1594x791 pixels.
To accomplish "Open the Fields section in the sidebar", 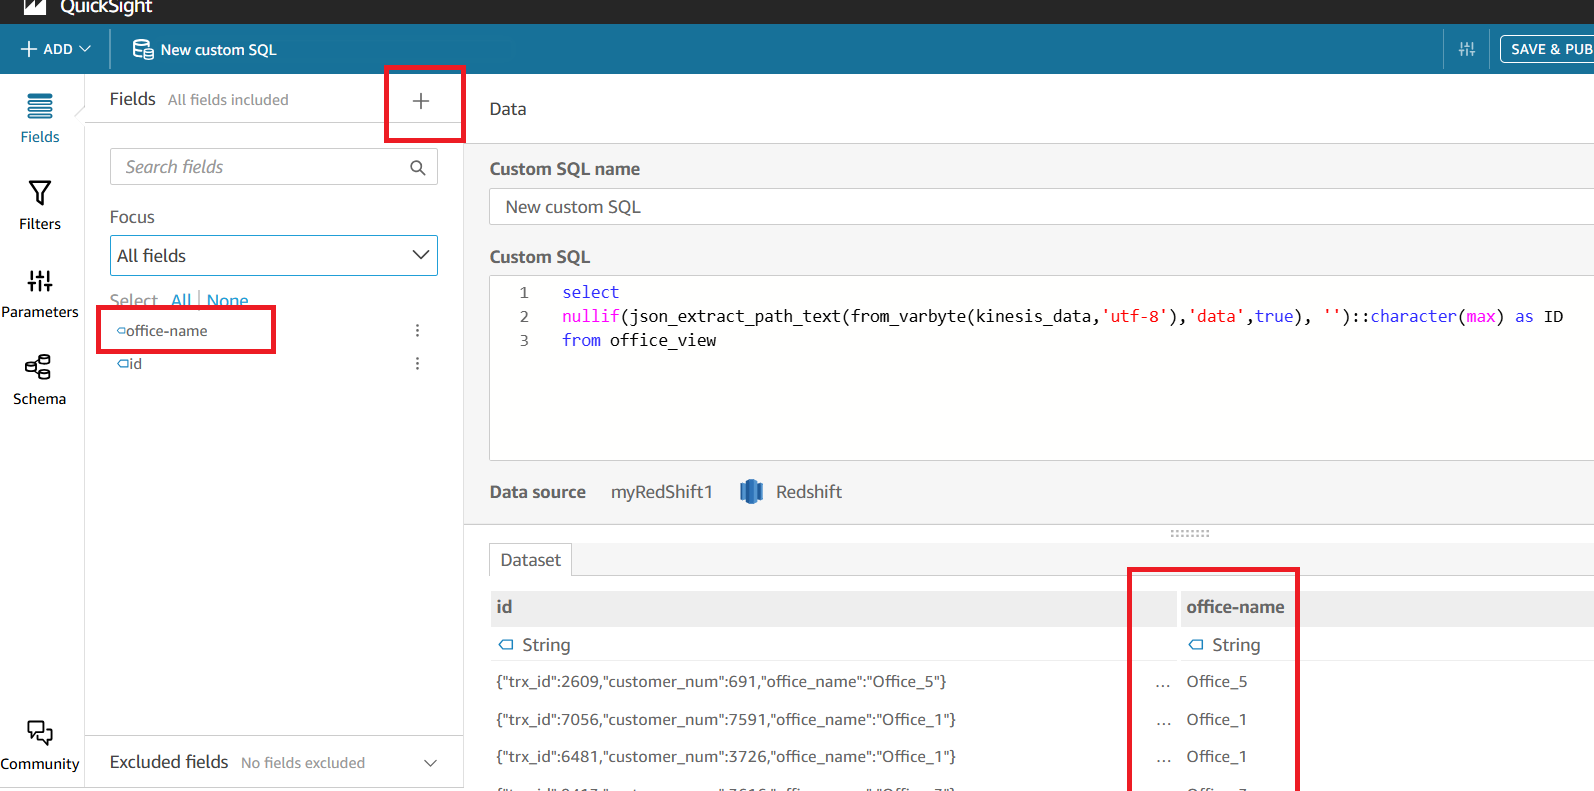I will click(x=40, y=118).
